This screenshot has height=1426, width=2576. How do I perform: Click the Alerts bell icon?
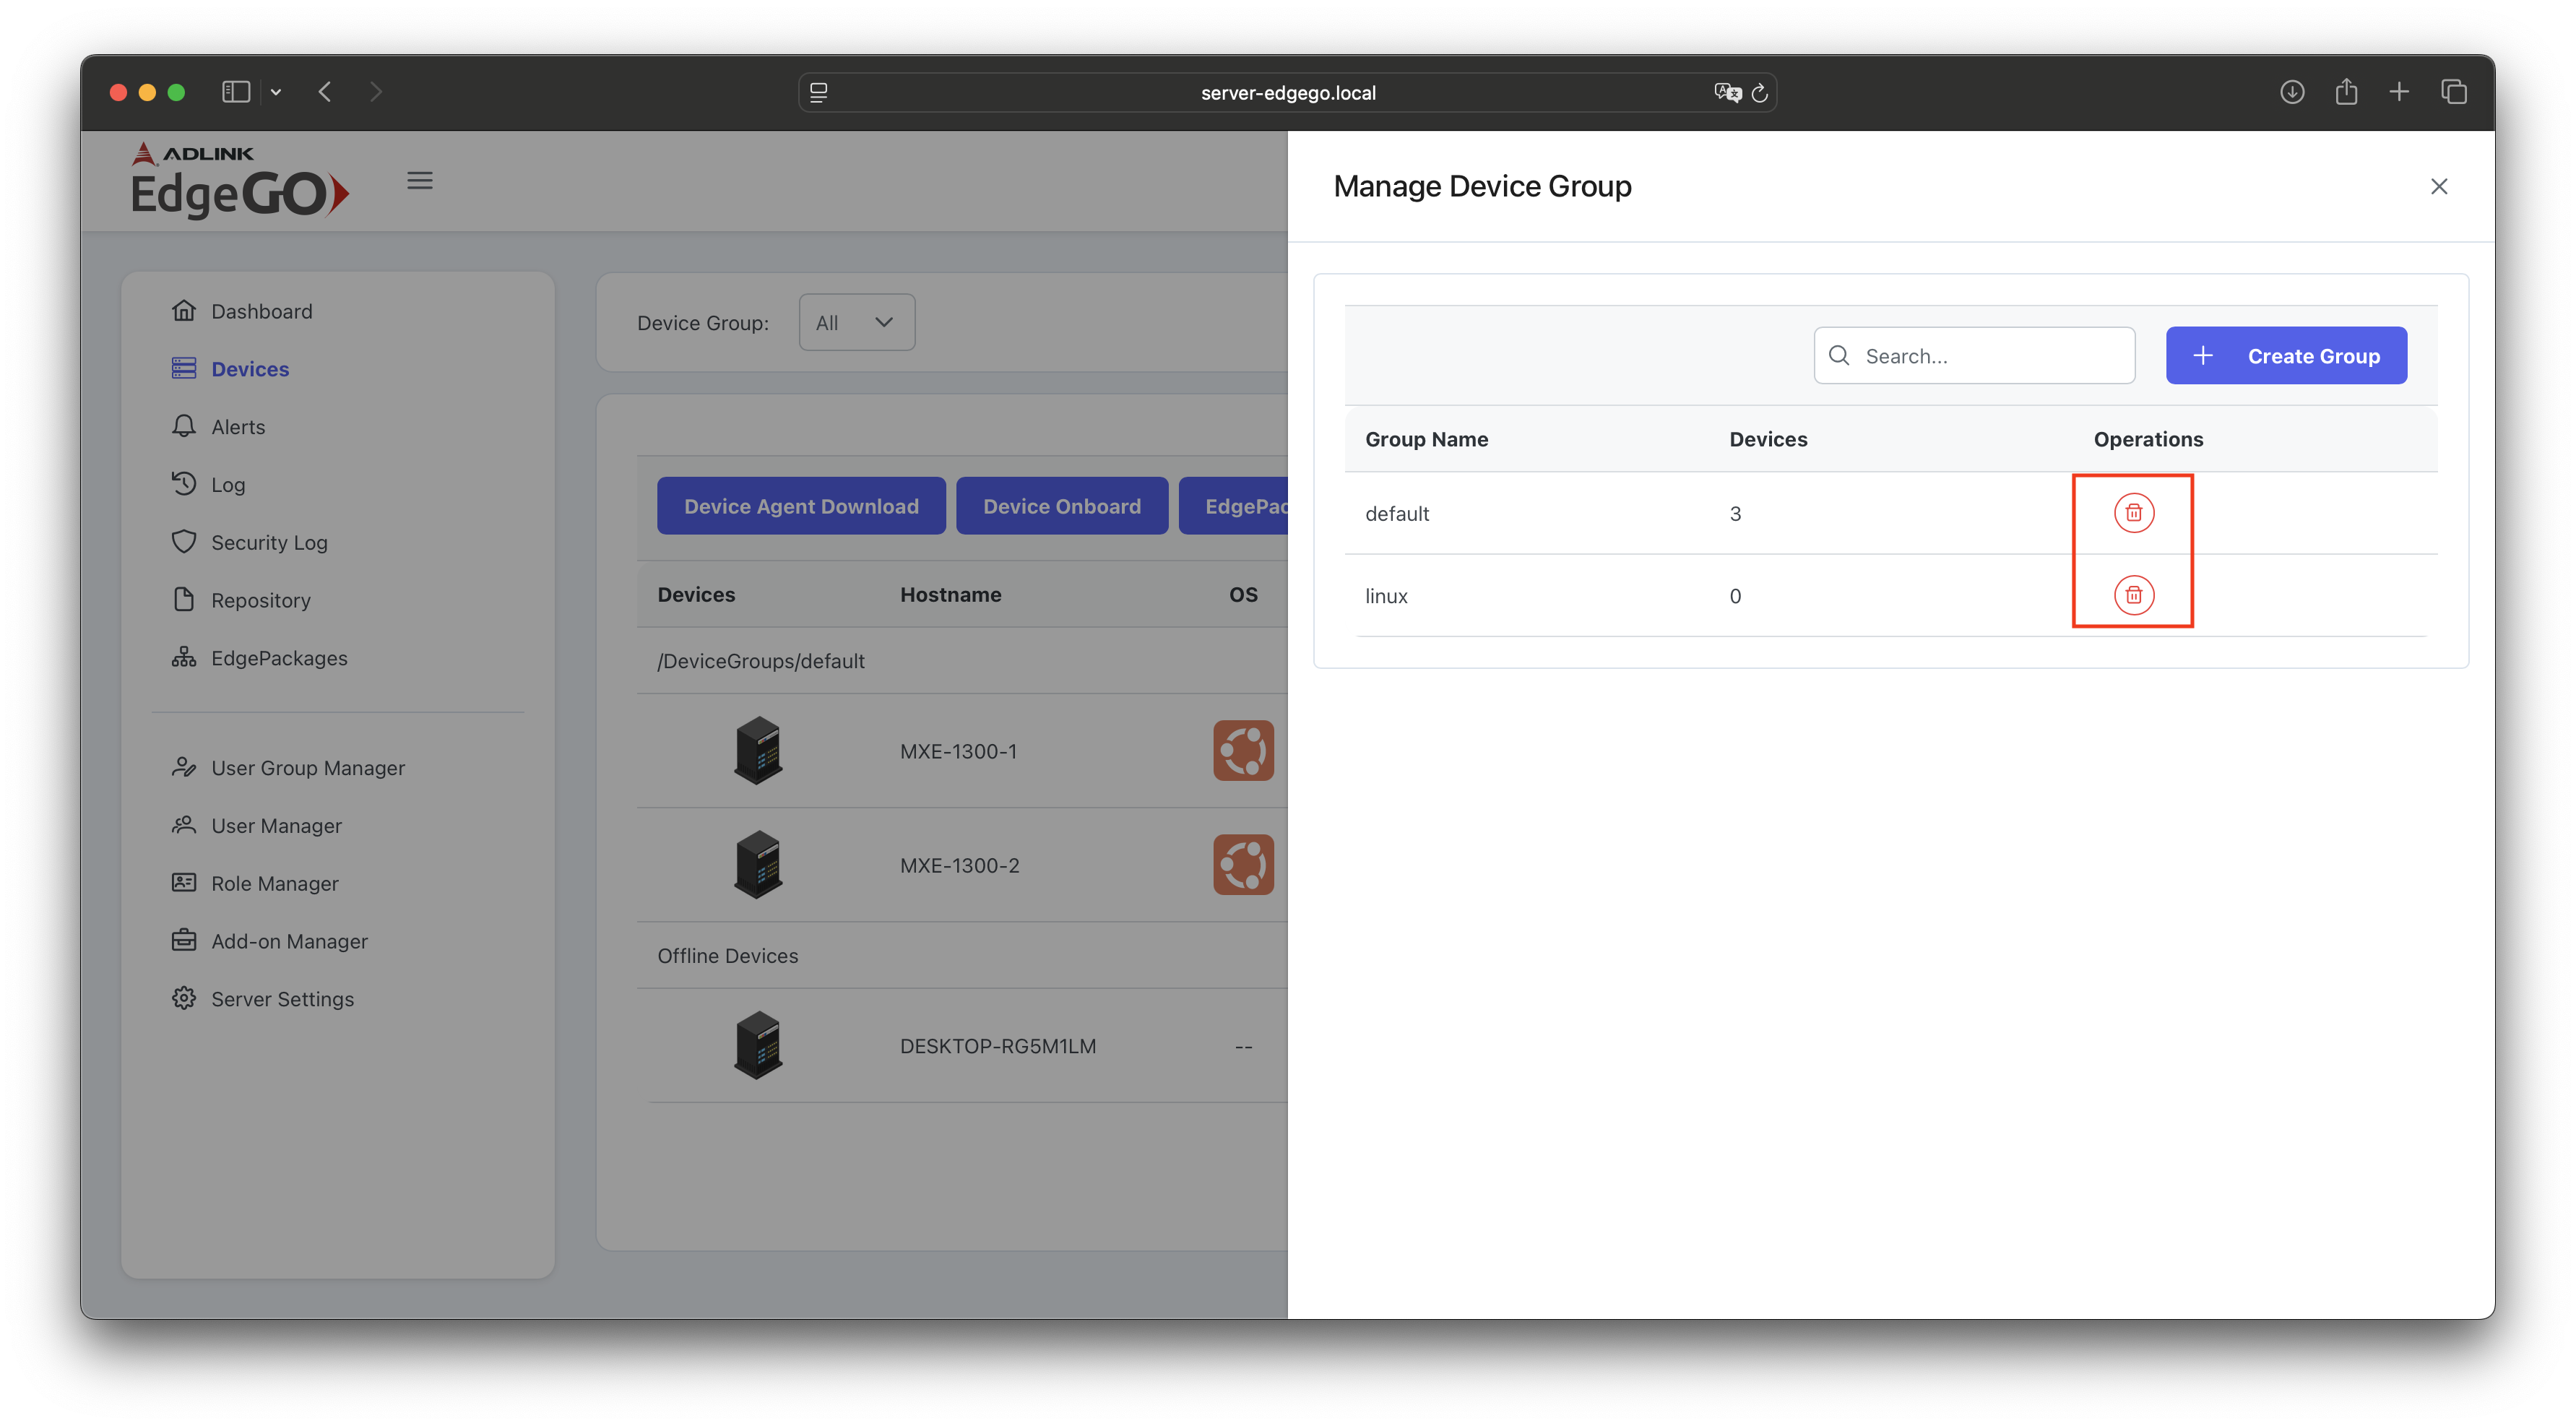pyautogui.click(x=184, y=426)
